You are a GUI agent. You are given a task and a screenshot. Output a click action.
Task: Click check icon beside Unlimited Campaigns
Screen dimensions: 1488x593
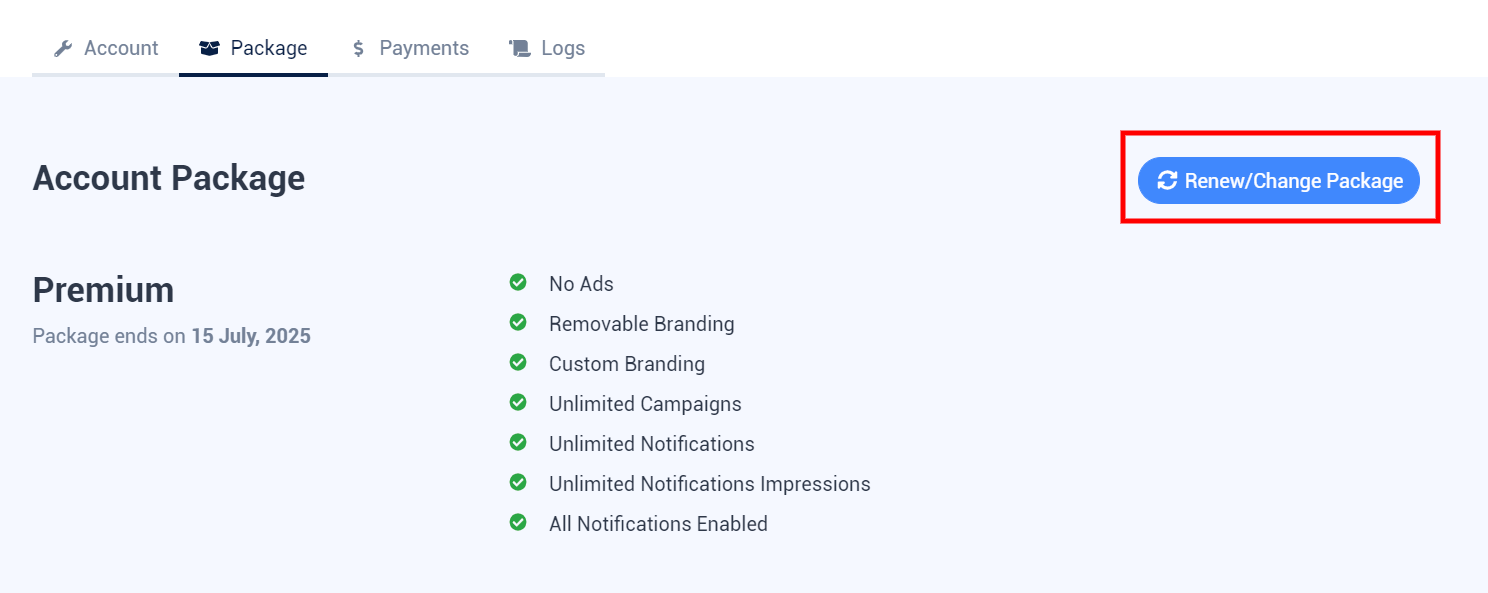point(518,403)
